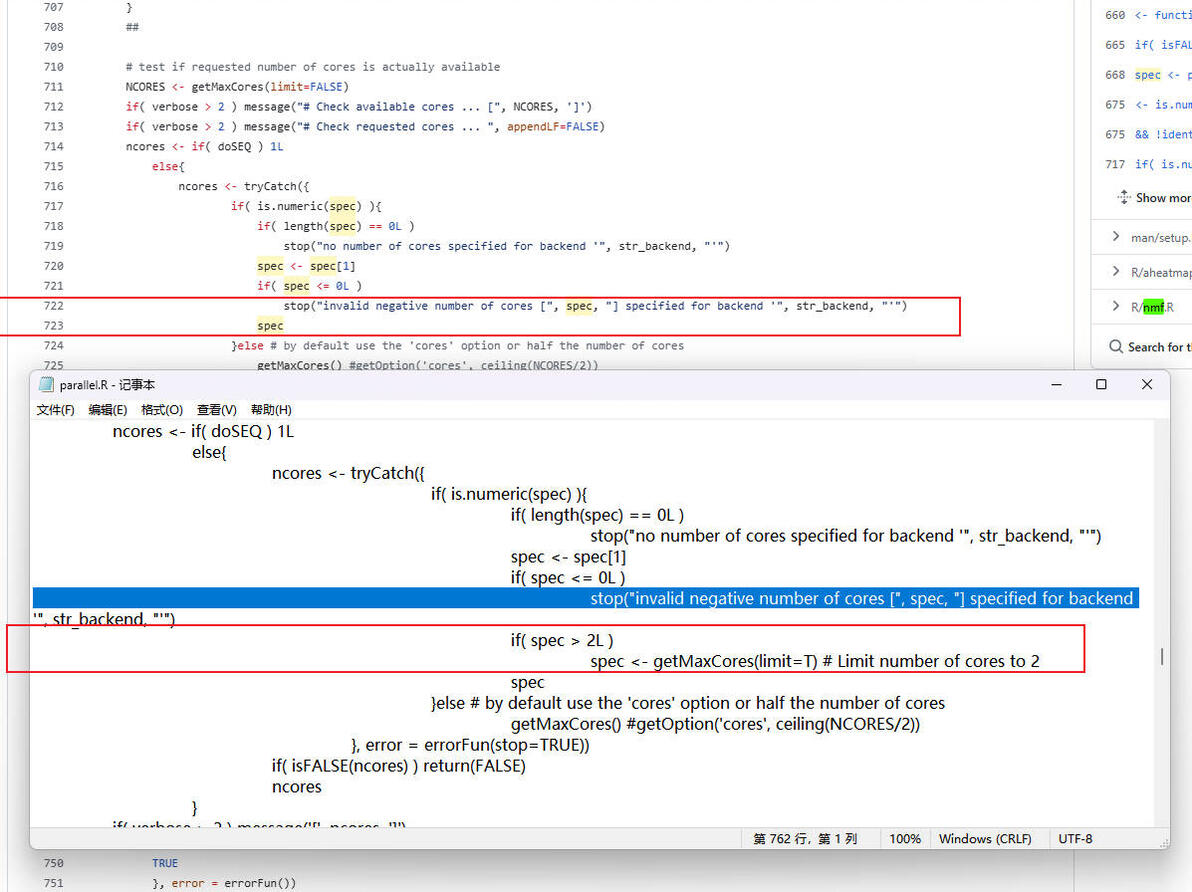Open the 格式(O) menu in Notepad

162,410
